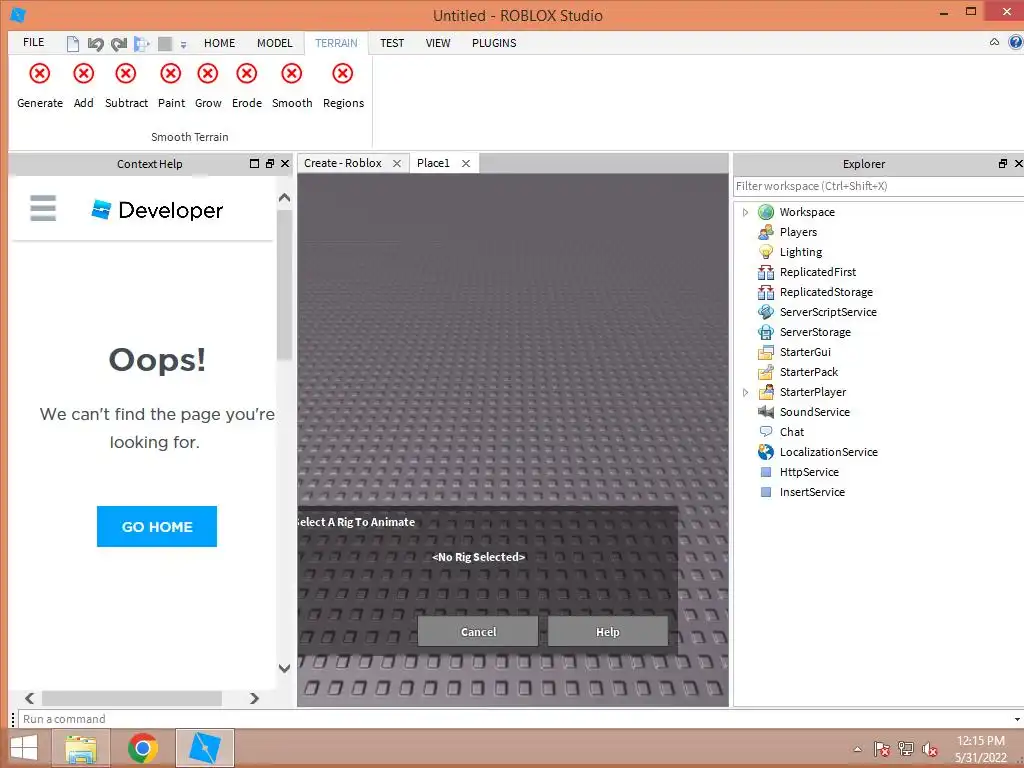Switch to the VIEW ribbon tab
Image resolution: width=1024 pixels, height=768 pixels.
click(438, 43)
